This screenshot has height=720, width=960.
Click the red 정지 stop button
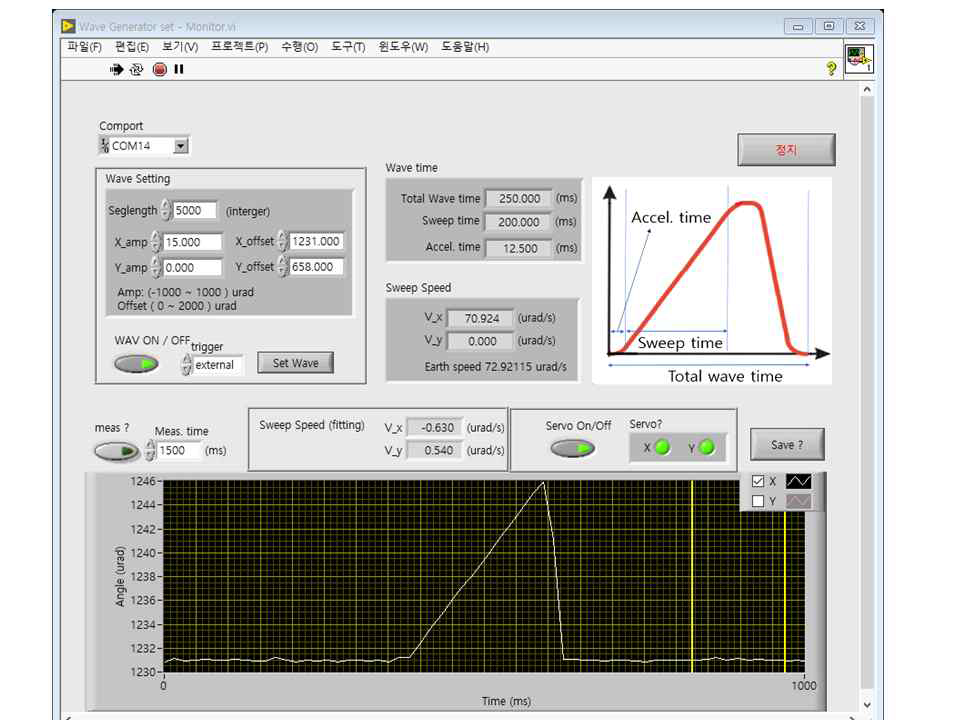[x=786, y=150]
